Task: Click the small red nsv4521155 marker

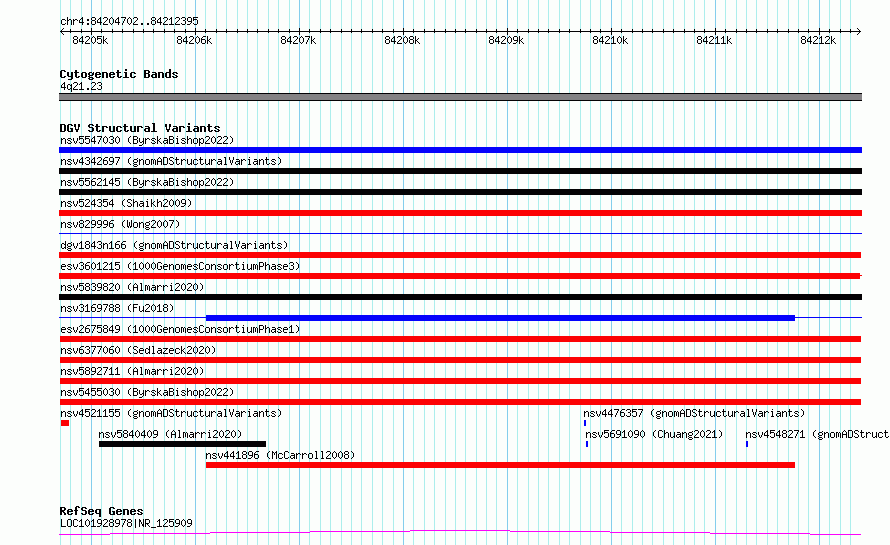Action: [x=65, y=423]
